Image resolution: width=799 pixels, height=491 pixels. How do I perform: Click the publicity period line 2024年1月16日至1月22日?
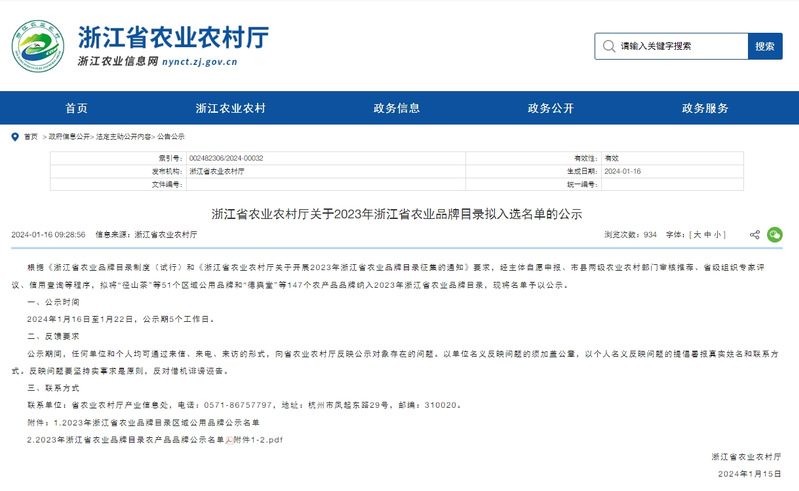[121, 319]
